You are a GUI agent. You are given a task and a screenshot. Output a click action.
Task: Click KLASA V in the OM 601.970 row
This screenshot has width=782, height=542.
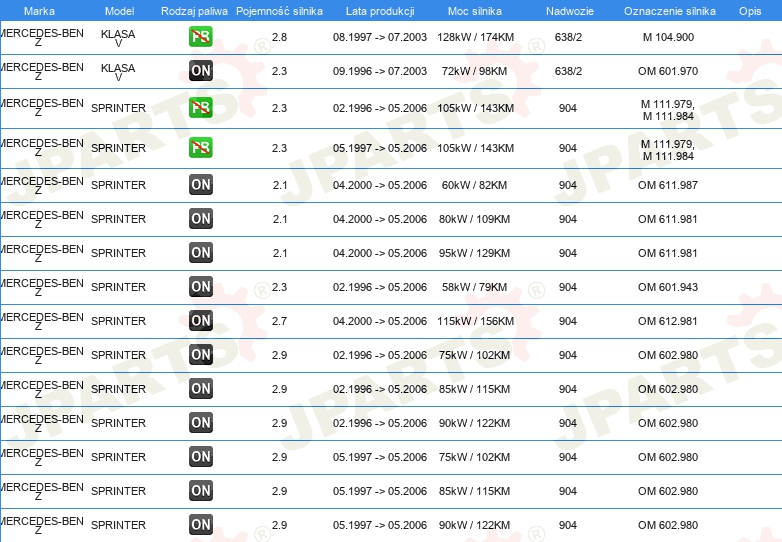[x=118, y=72]
